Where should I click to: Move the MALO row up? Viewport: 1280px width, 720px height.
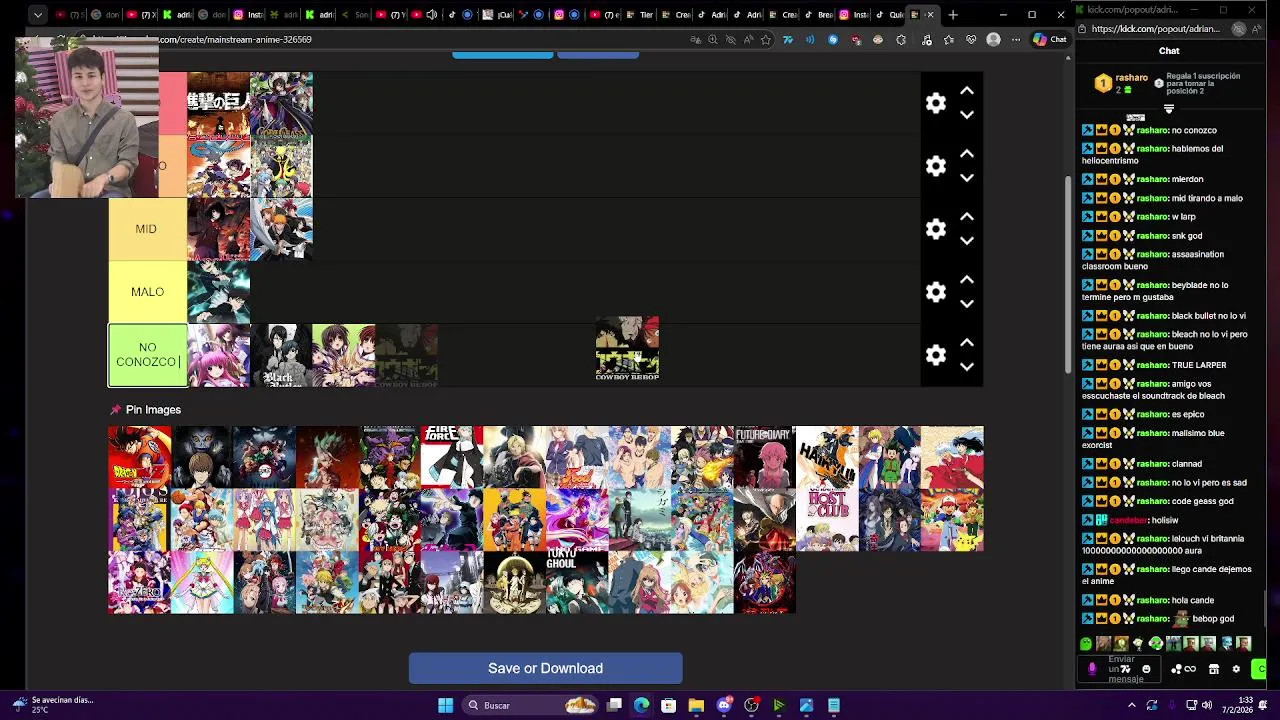(967, 280)
